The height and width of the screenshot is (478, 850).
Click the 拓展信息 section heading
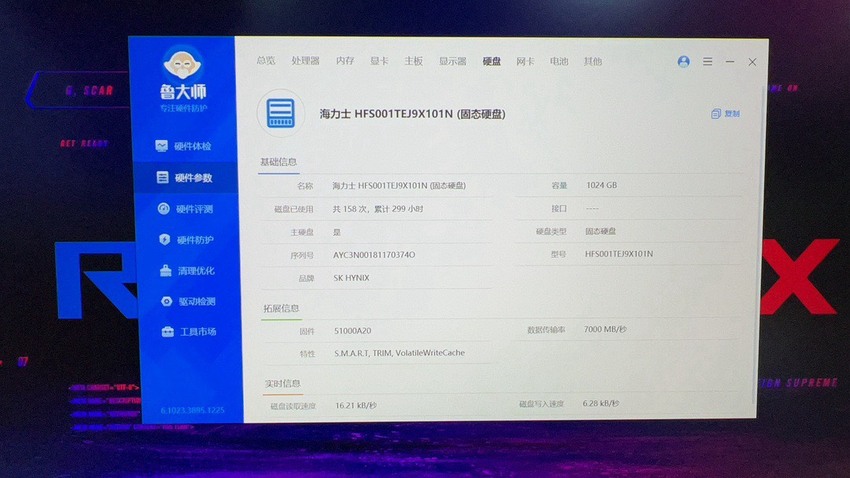coord(281,308)
